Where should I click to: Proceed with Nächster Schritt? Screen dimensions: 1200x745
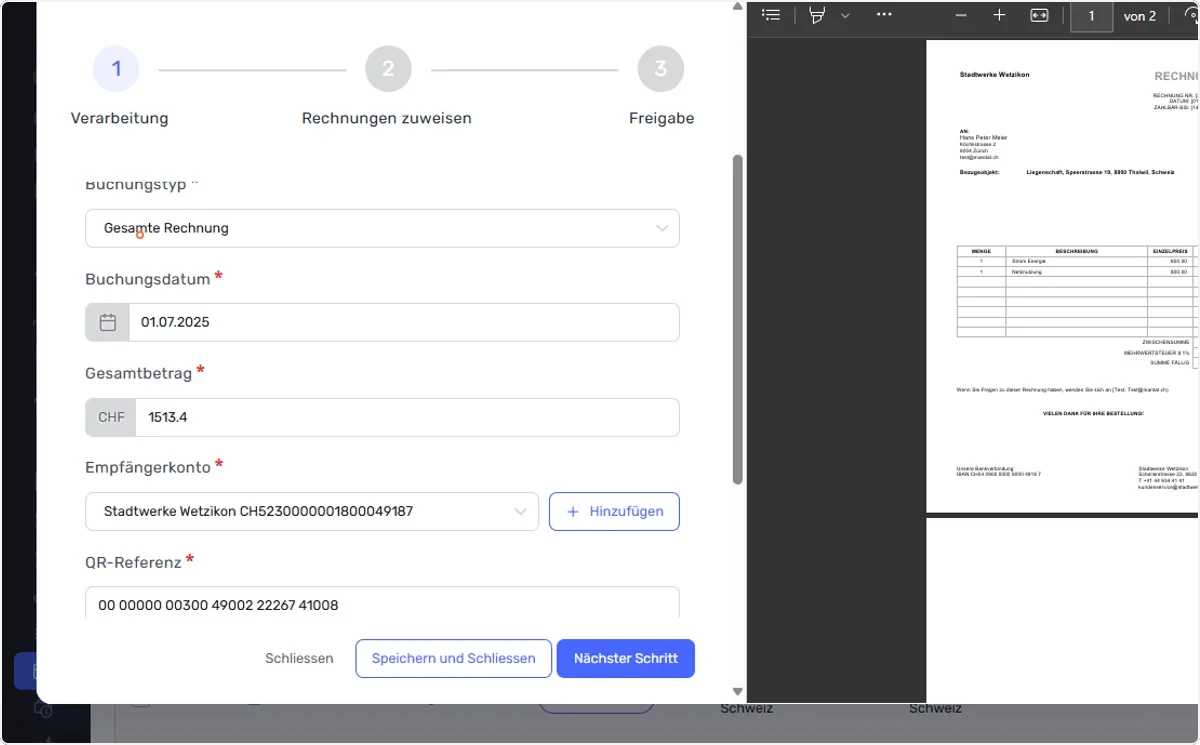[x=626, y=658]
